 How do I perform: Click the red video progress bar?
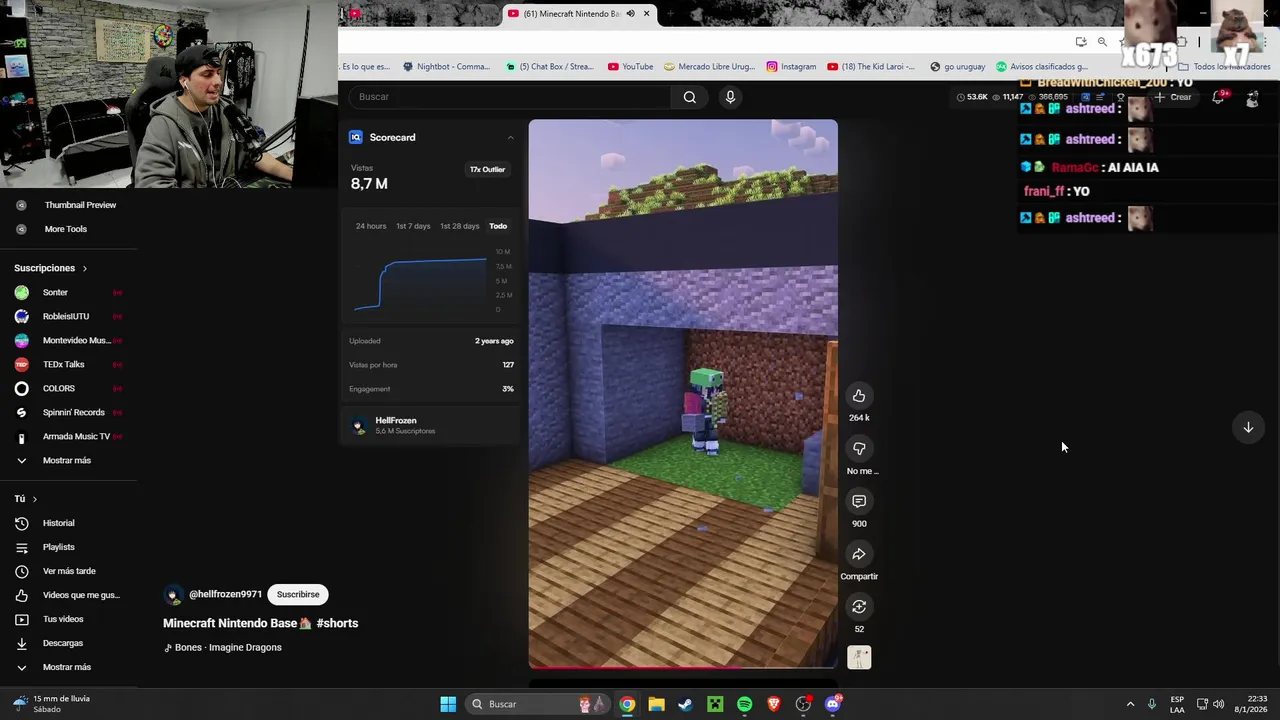point(682,666)
